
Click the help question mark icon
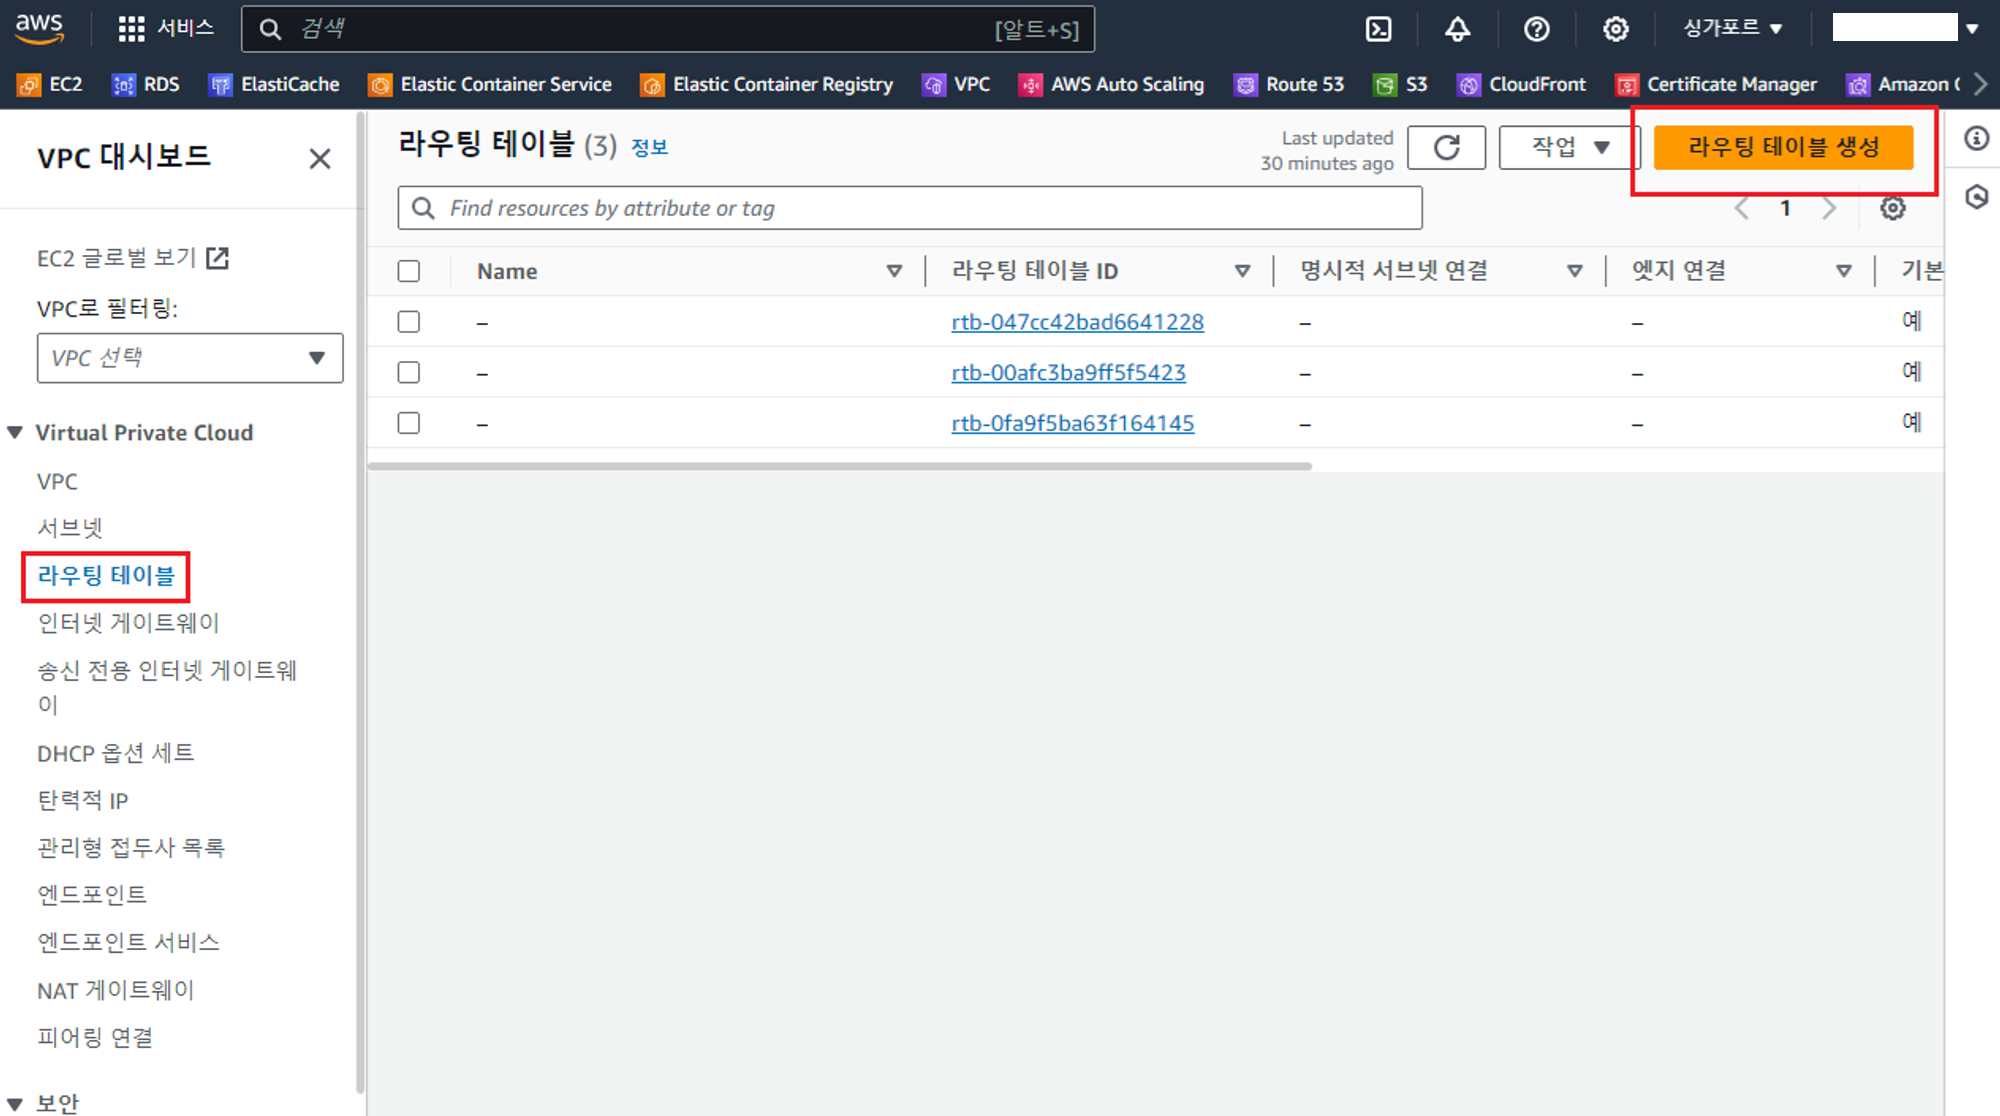(x=1536, y=29)
